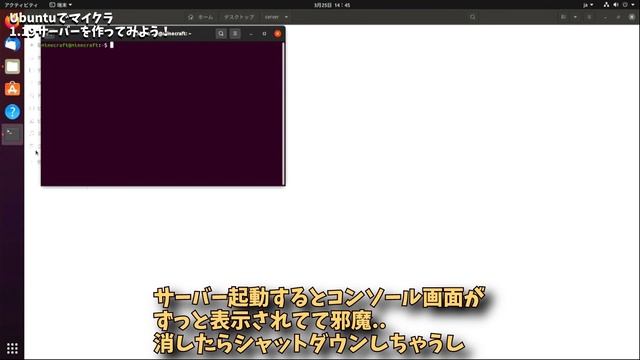Open the clock and calendar panel

point(332,5)
